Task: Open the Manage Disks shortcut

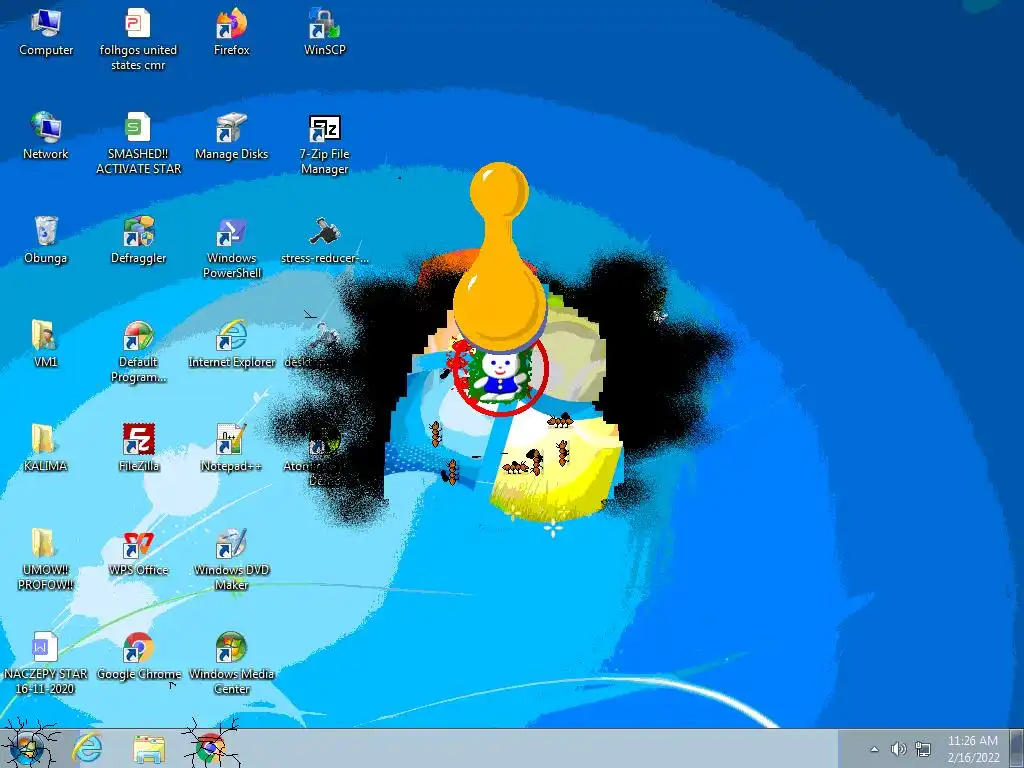Action: pyautogui.click(x=231, y=136)
